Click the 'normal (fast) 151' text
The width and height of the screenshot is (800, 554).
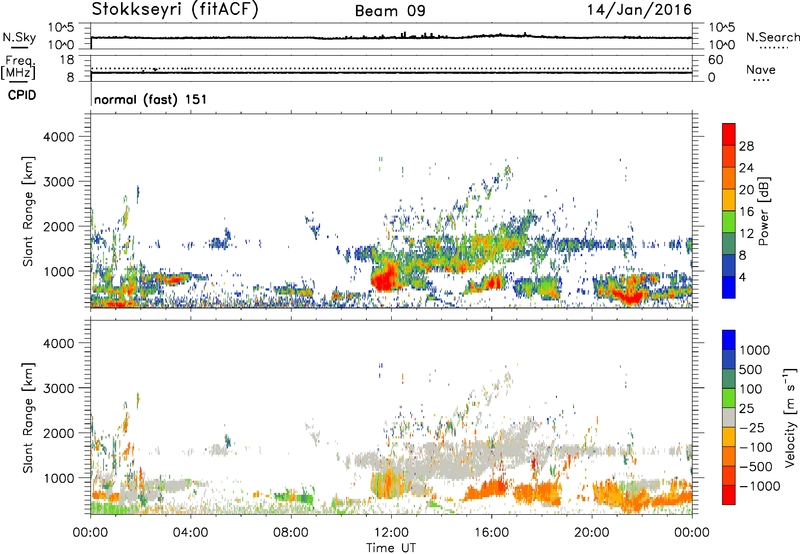(x=151, y=99)
